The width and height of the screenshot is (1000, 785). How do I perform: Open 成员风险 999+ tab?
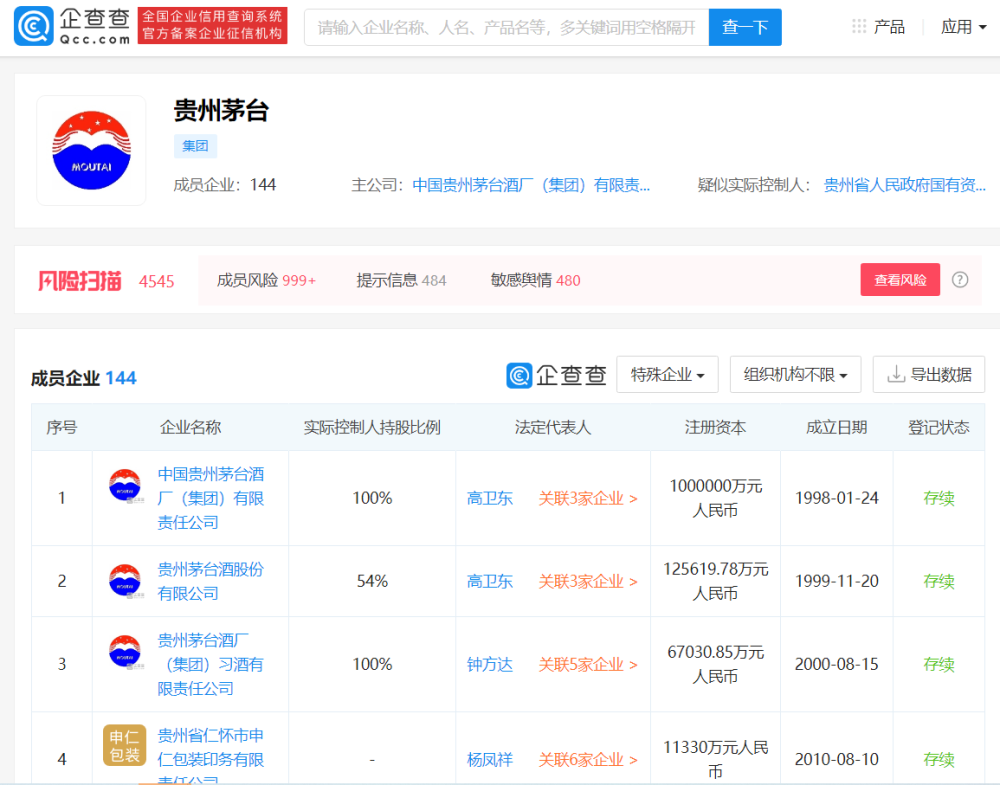pos(266,281)
